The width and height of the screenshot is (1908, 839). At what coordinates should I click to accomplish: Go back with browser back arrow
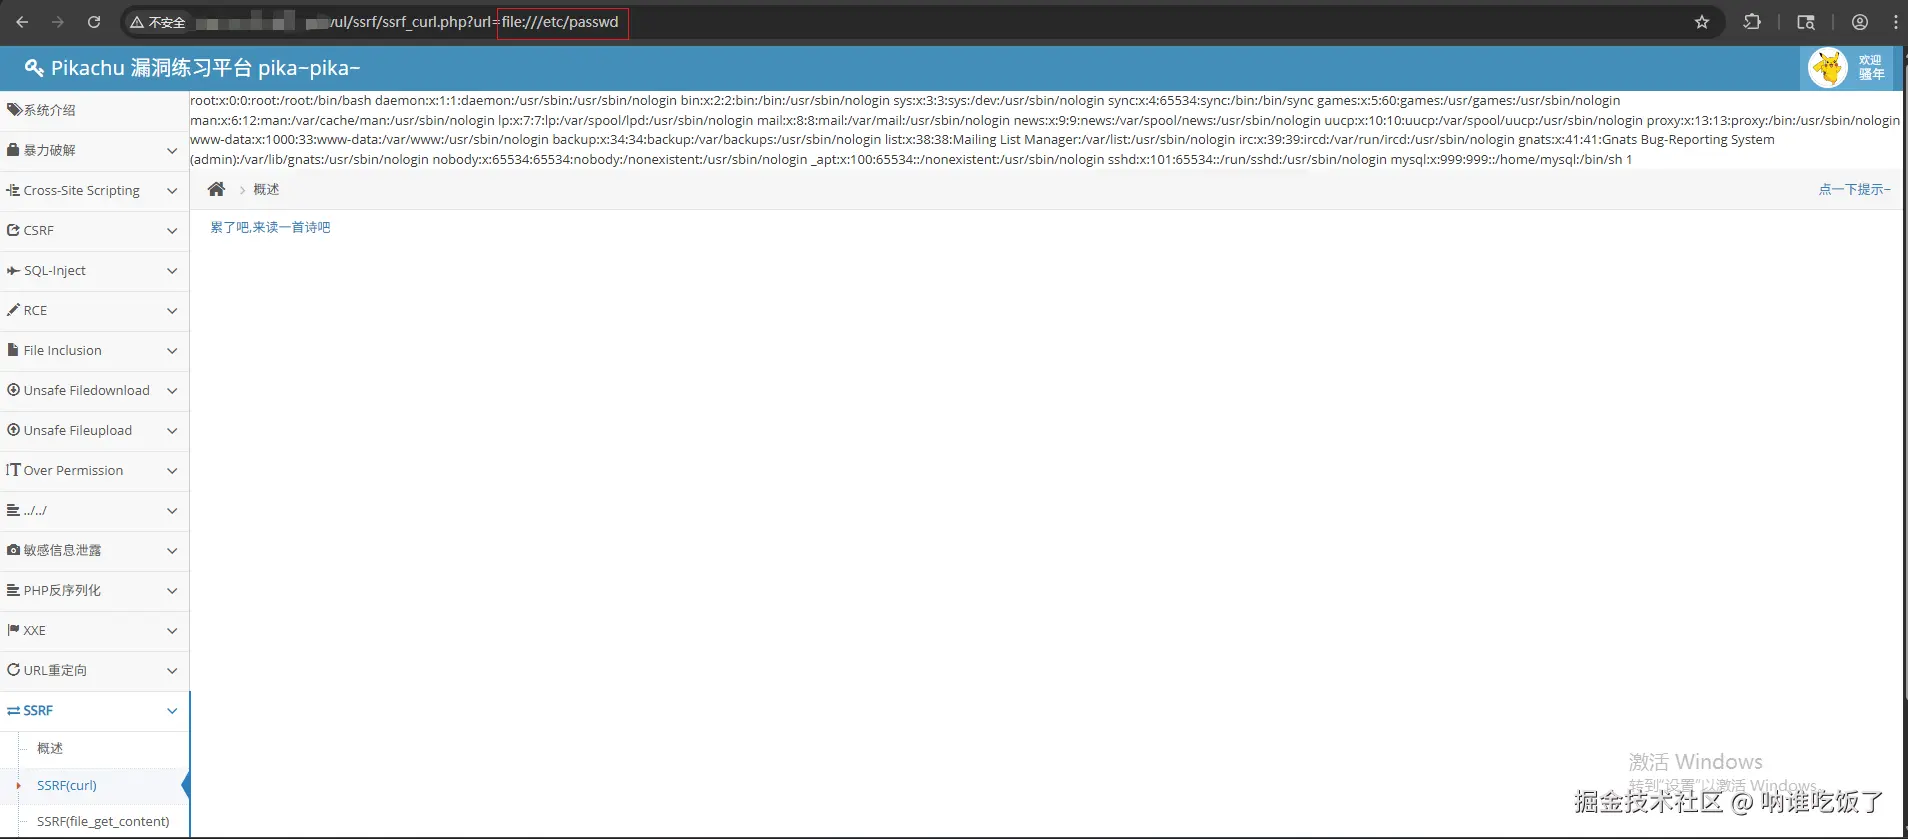pyautogui.click(x=22, y=22)
